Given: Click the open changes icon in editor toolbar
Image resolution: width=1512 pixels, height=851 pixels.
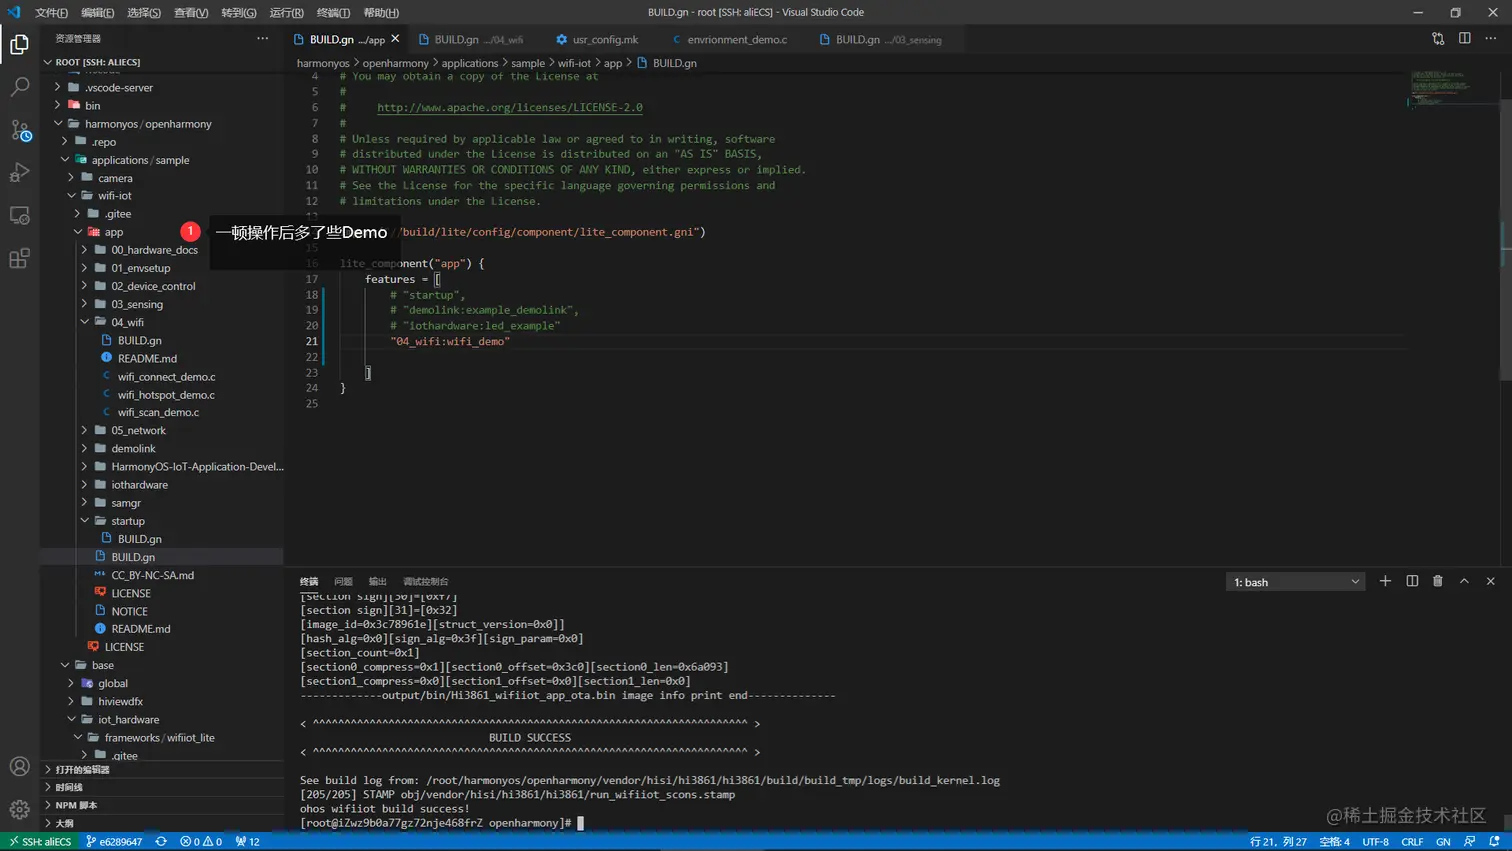Looking at the screenshot, I should 1438,39.
